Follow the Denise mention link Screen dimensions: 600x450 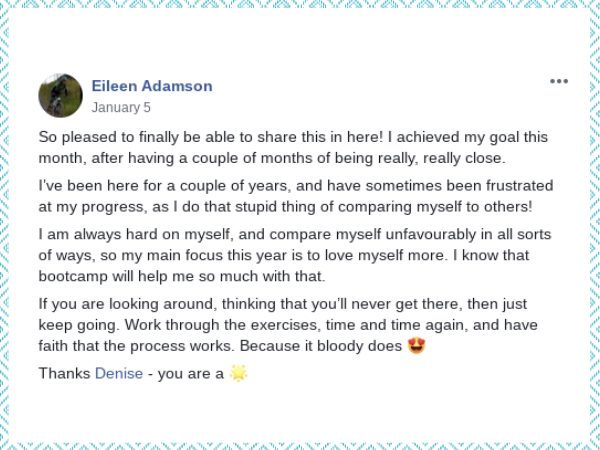tap(119, 373)
